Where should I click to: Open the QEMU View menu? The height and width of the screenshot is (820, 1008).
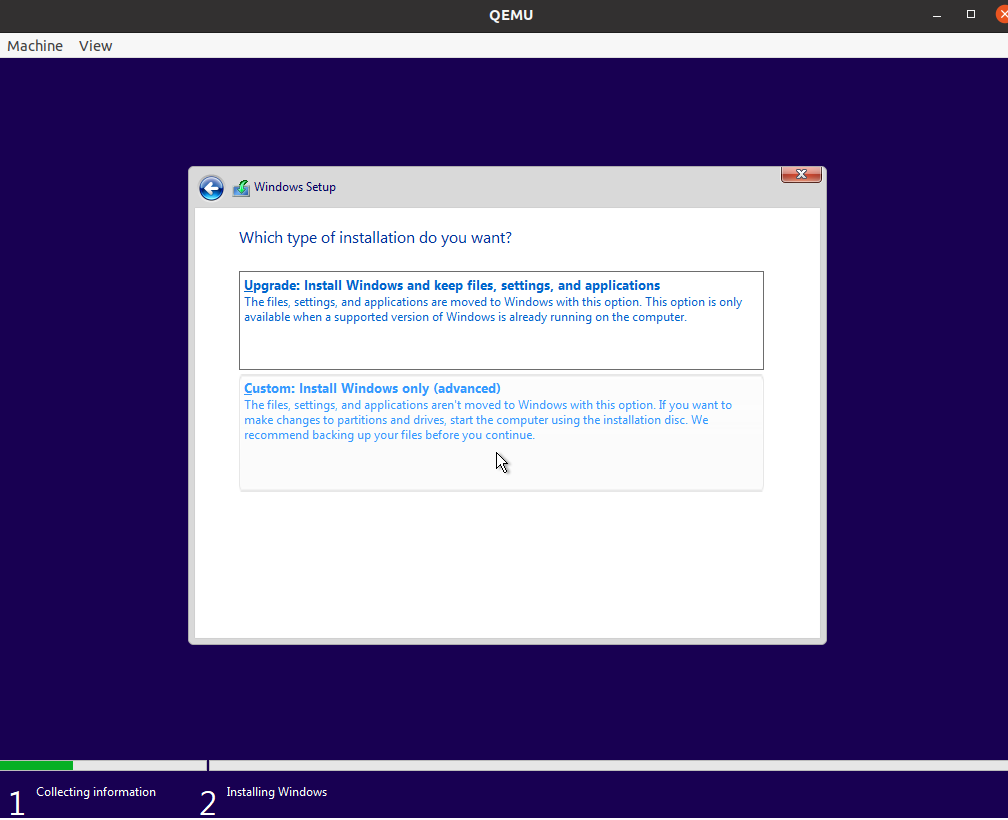95,46
